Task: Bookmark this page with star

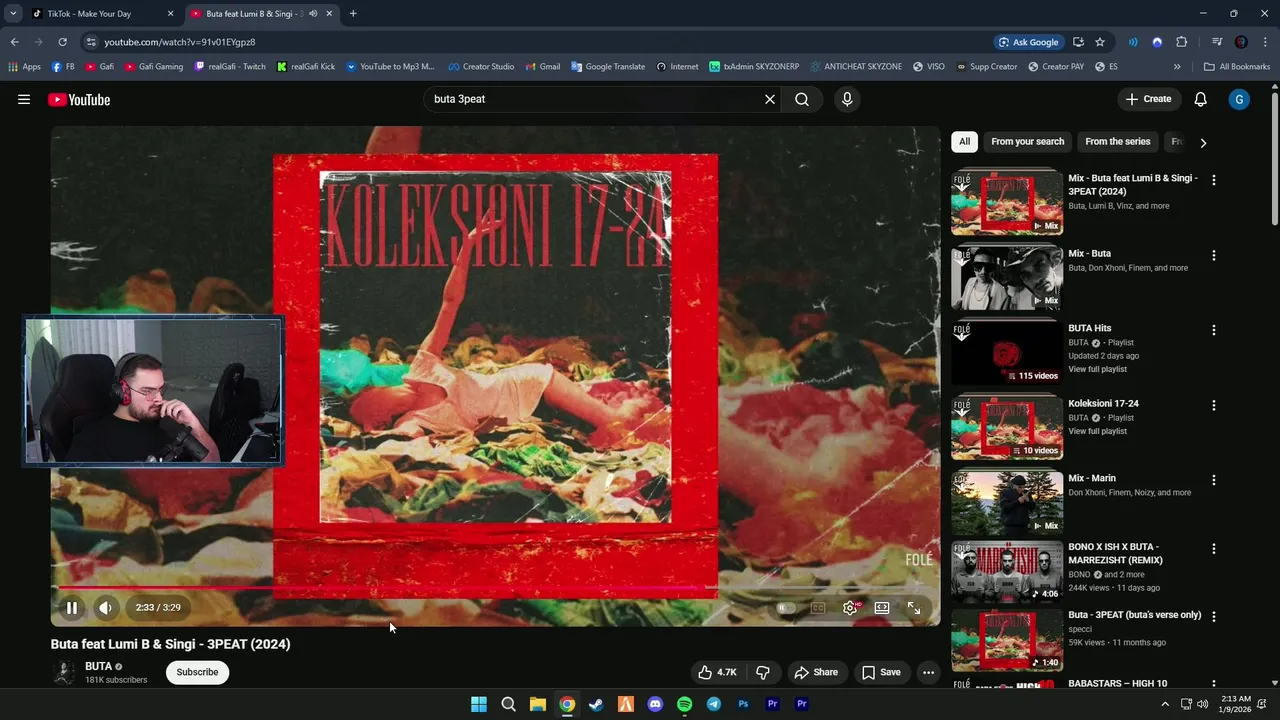Action: tap(1100, 42)
